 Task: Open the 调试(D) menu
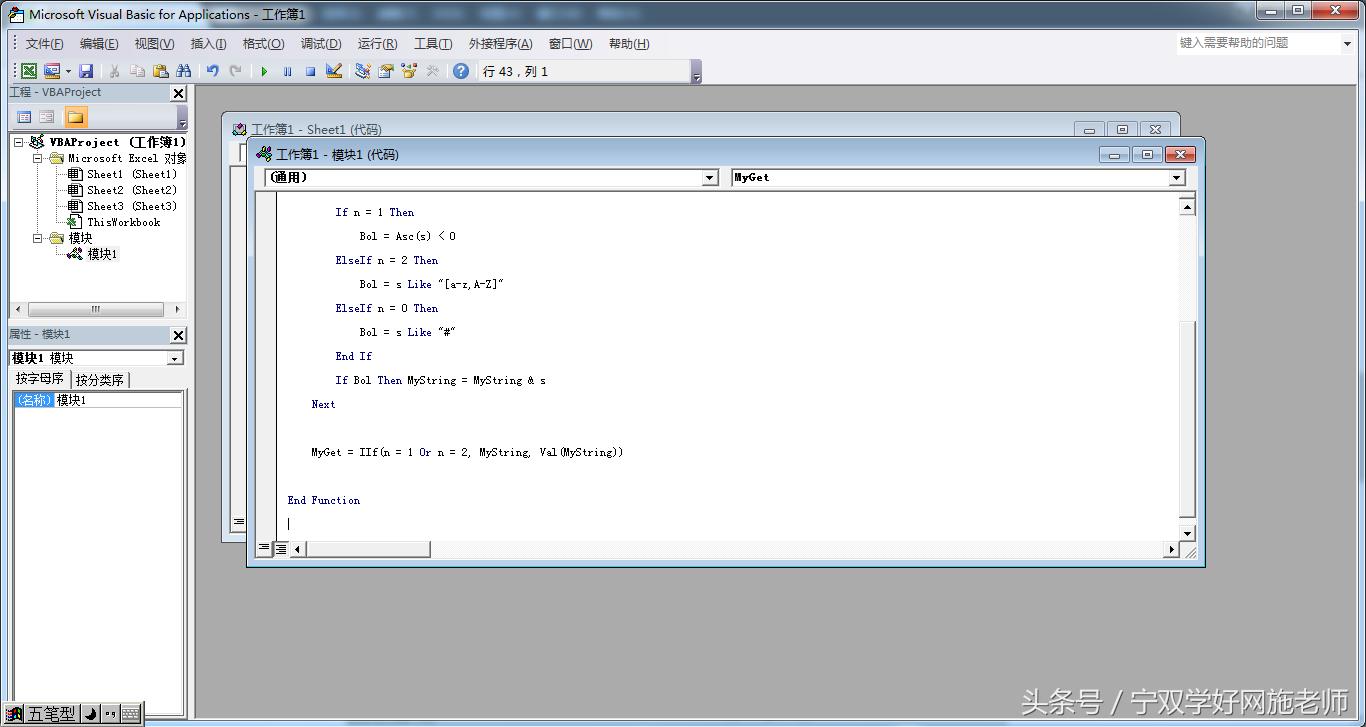click(x=321, y=44)
